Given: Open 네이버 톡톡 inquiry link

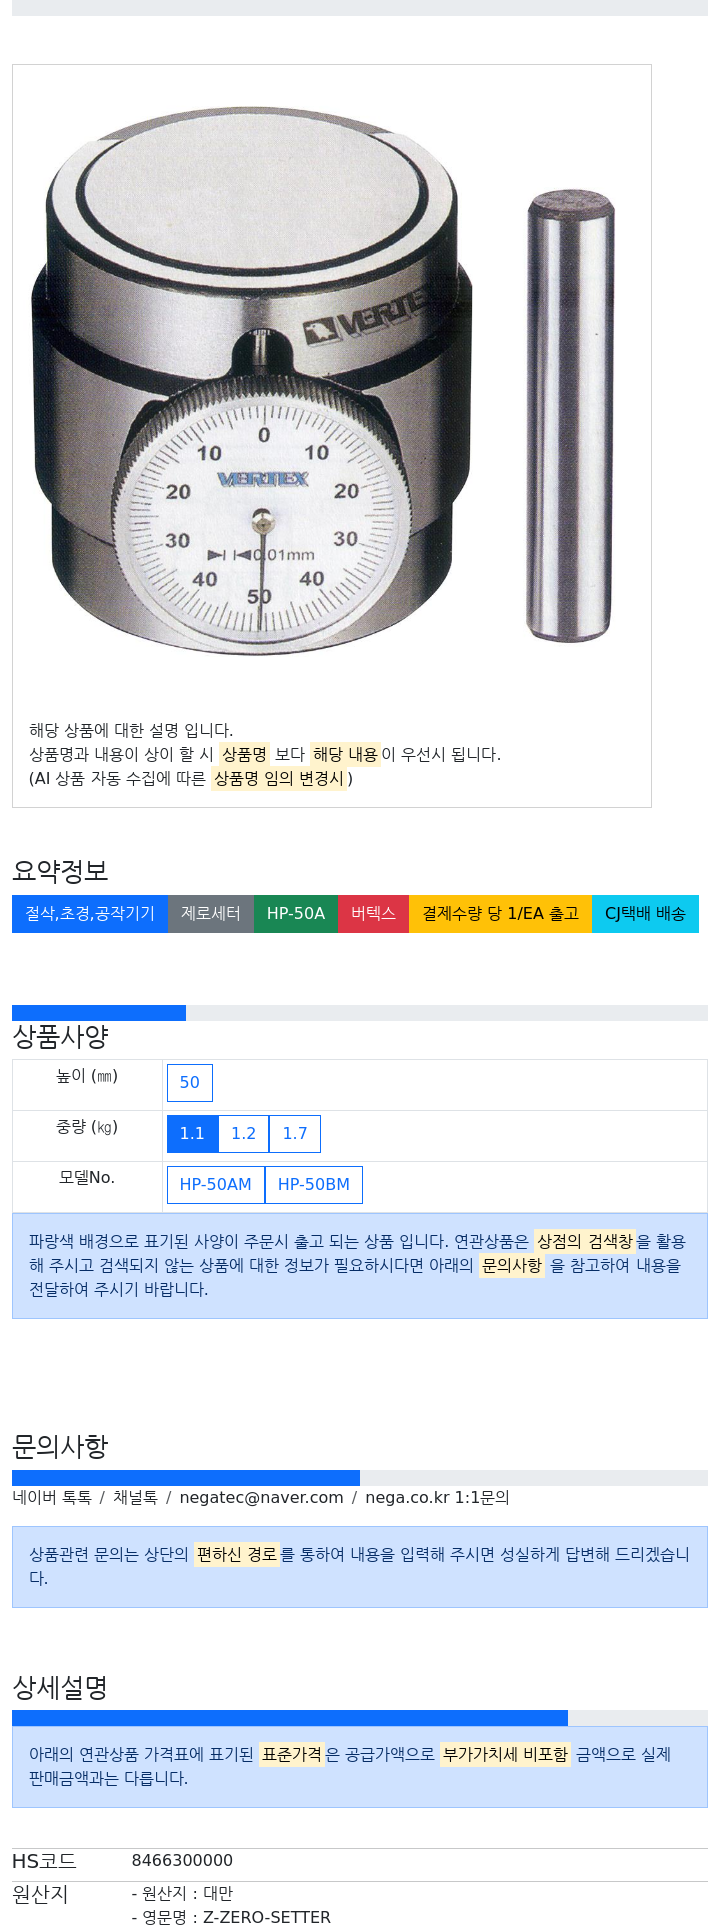Looking at the screenshot, I should tap(52, 1498).
